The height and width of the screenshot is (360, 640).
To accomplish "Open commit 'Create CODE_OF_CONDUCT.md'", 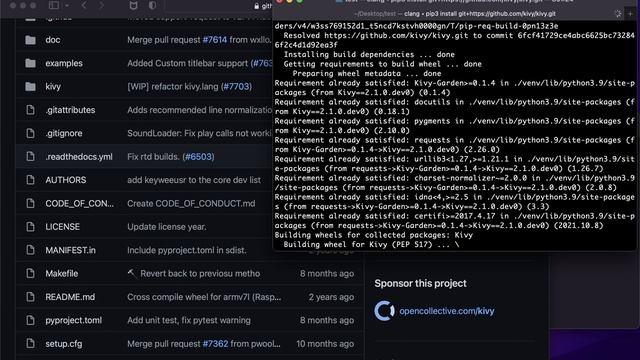I will [x=191, y=203].
